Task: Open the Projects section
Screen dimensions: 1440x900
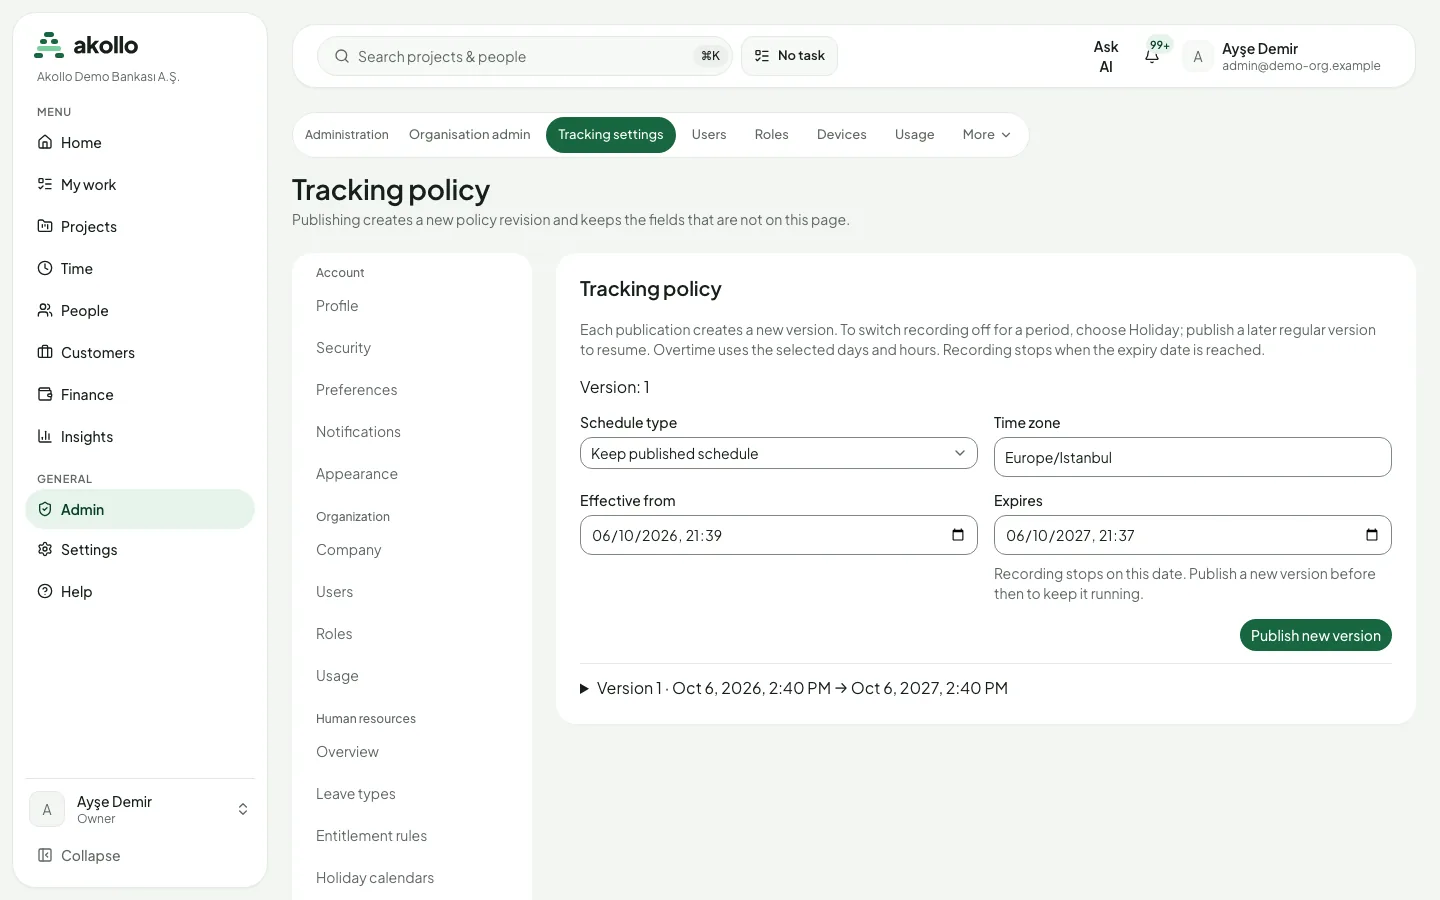Action: (x=140, y=227)
